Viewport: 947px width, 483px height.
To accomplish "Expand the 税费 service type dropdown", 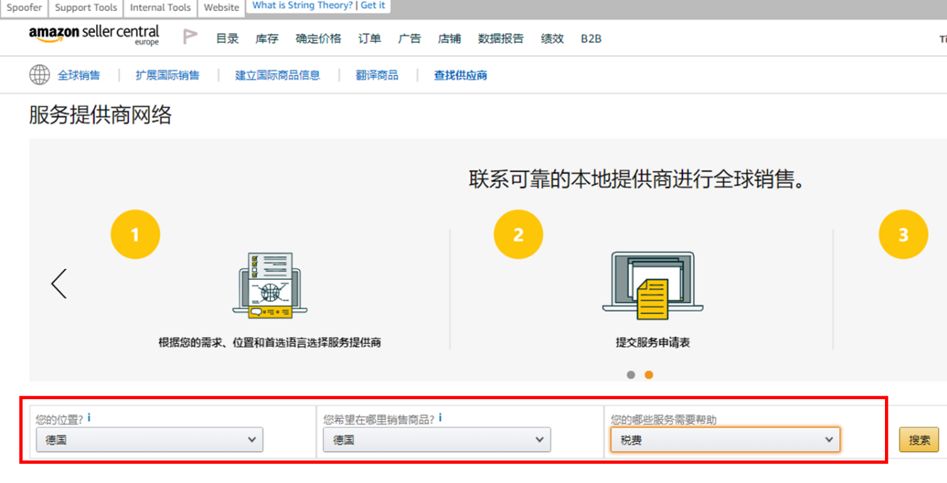I will [725, 440].
